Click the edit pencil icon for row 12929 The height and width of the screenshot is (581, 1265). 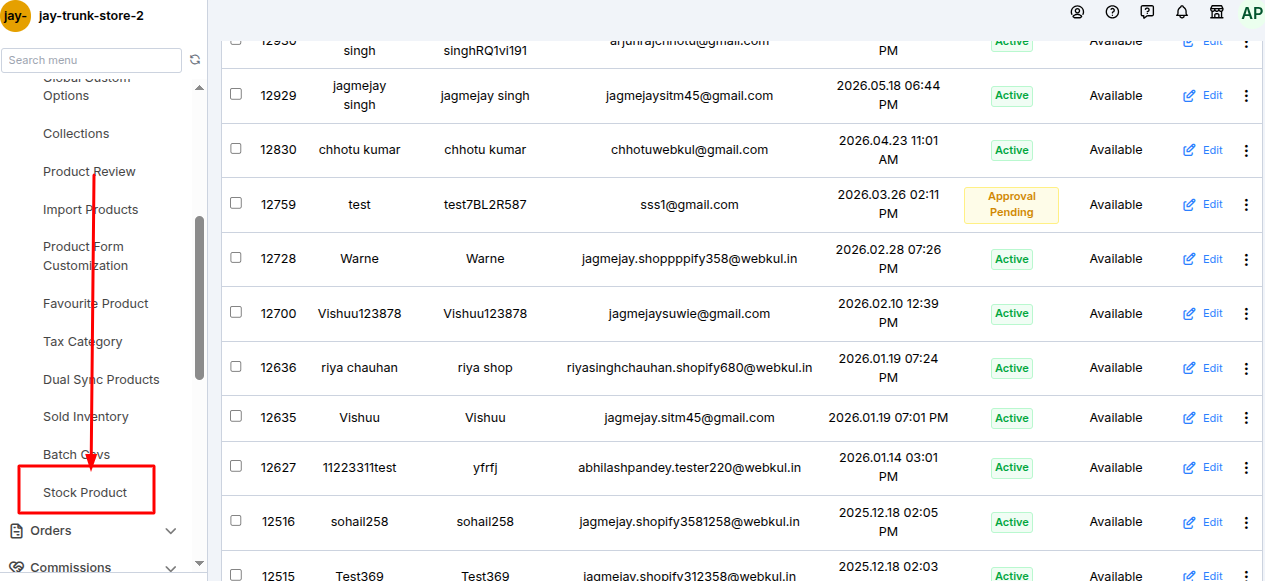pyautogui.click(x=1189, y=96)
